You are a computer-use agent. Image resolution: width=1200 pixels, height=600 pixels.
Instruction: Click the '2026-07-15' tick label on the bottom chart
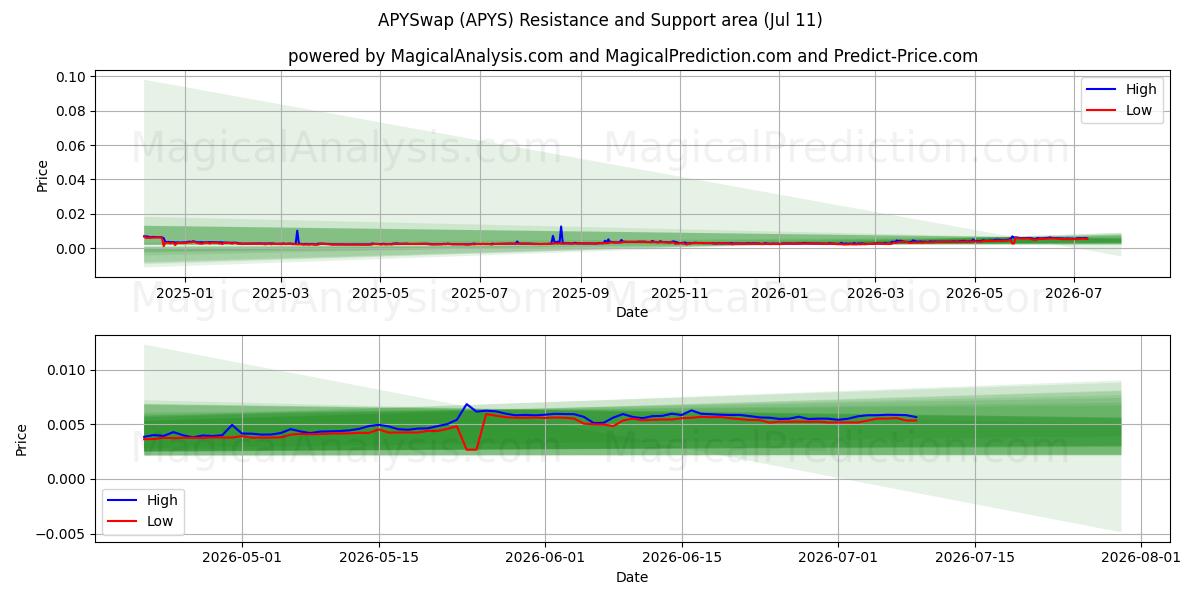coord(975,558)
